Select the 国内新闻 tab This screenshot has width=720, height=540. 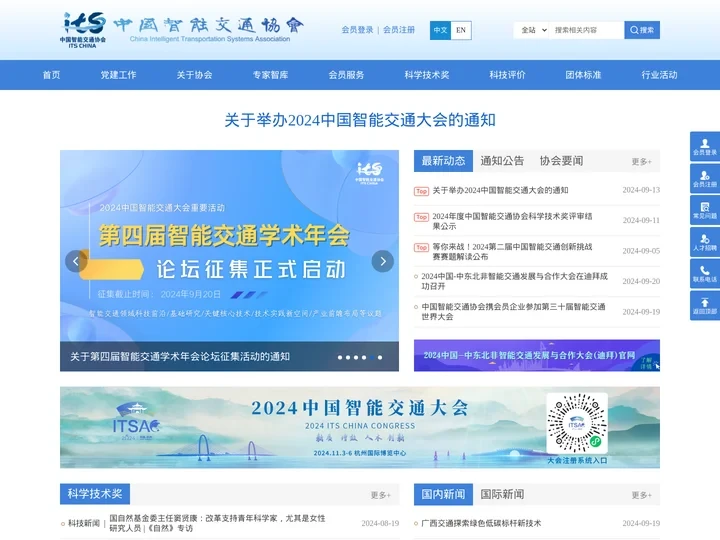(443, 494)
